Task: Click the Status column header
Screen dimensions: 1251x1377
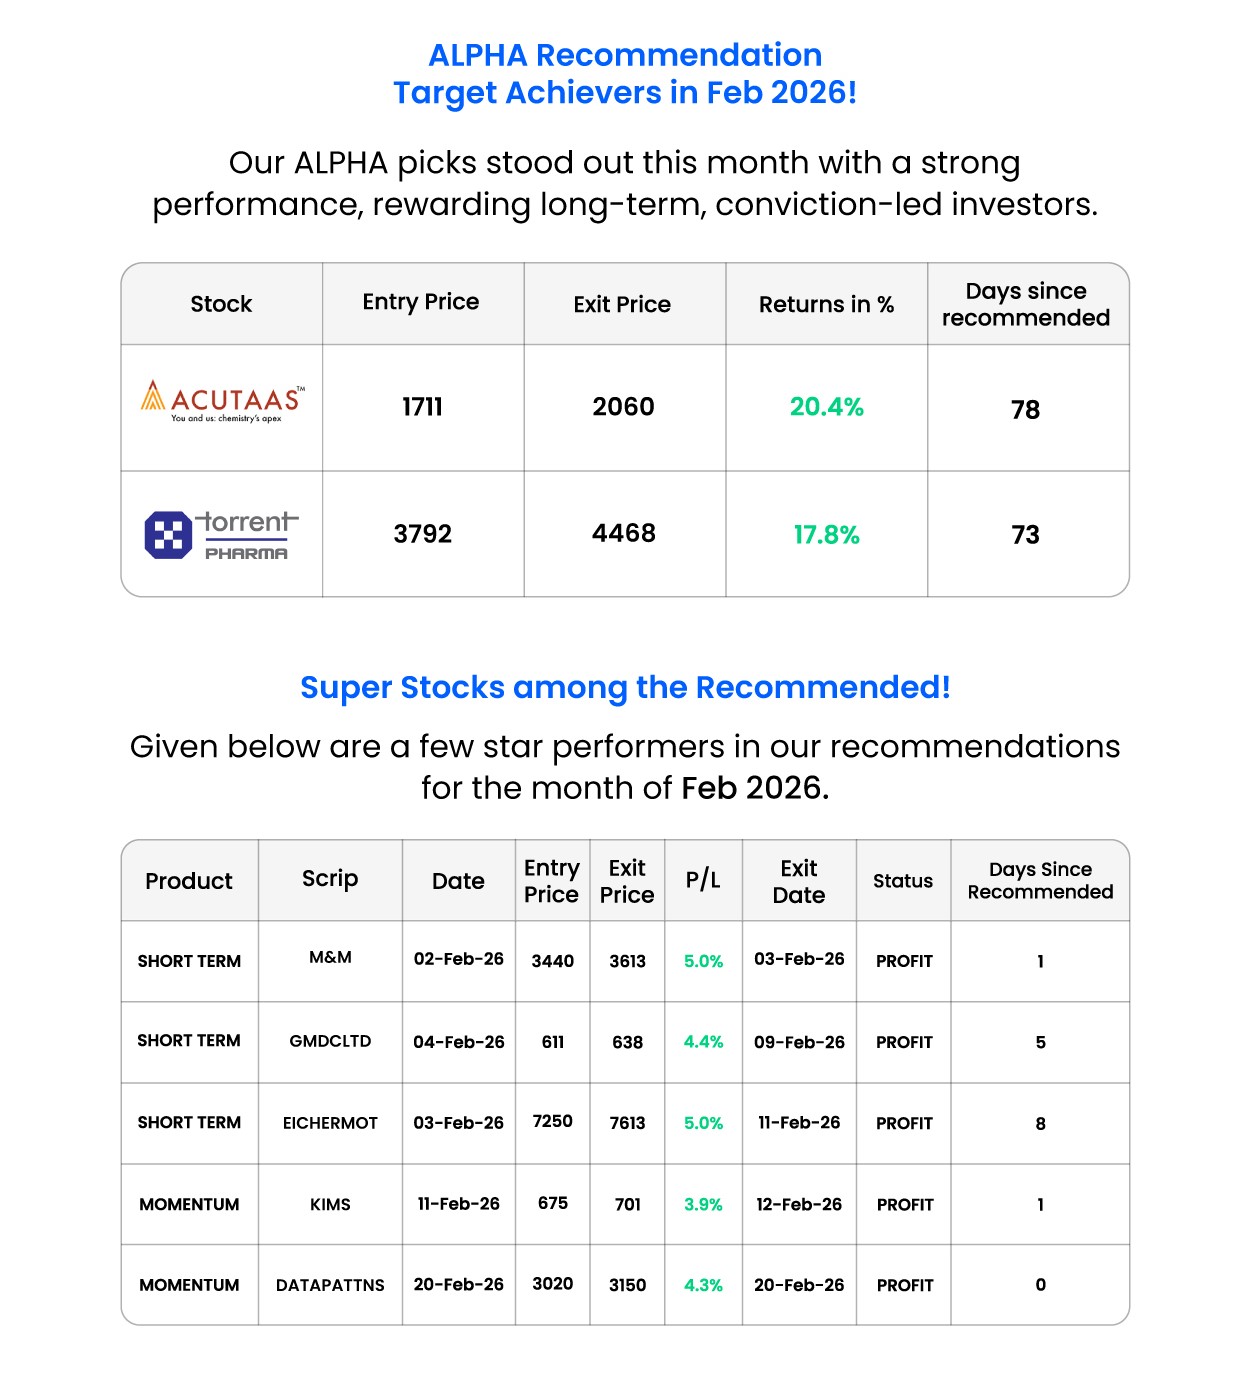Action: click(903, 881)
